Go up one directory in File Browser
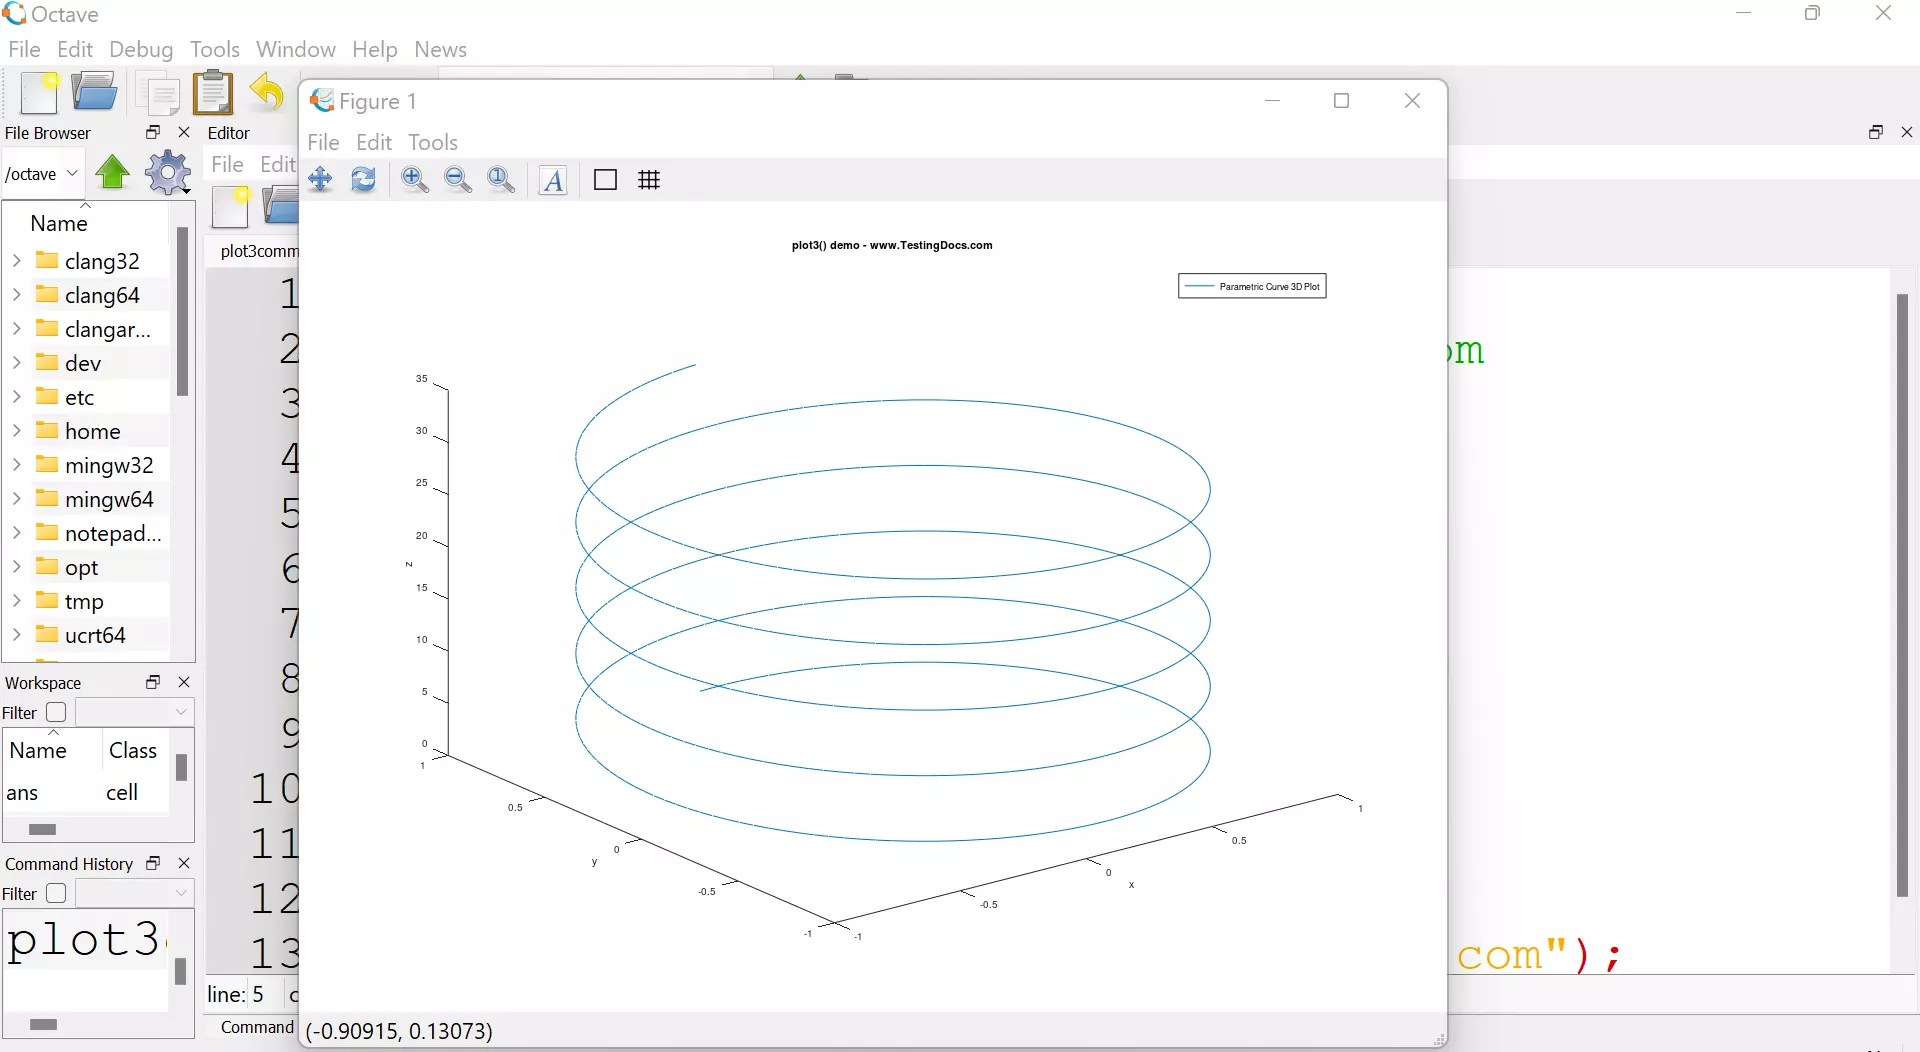 111,172
